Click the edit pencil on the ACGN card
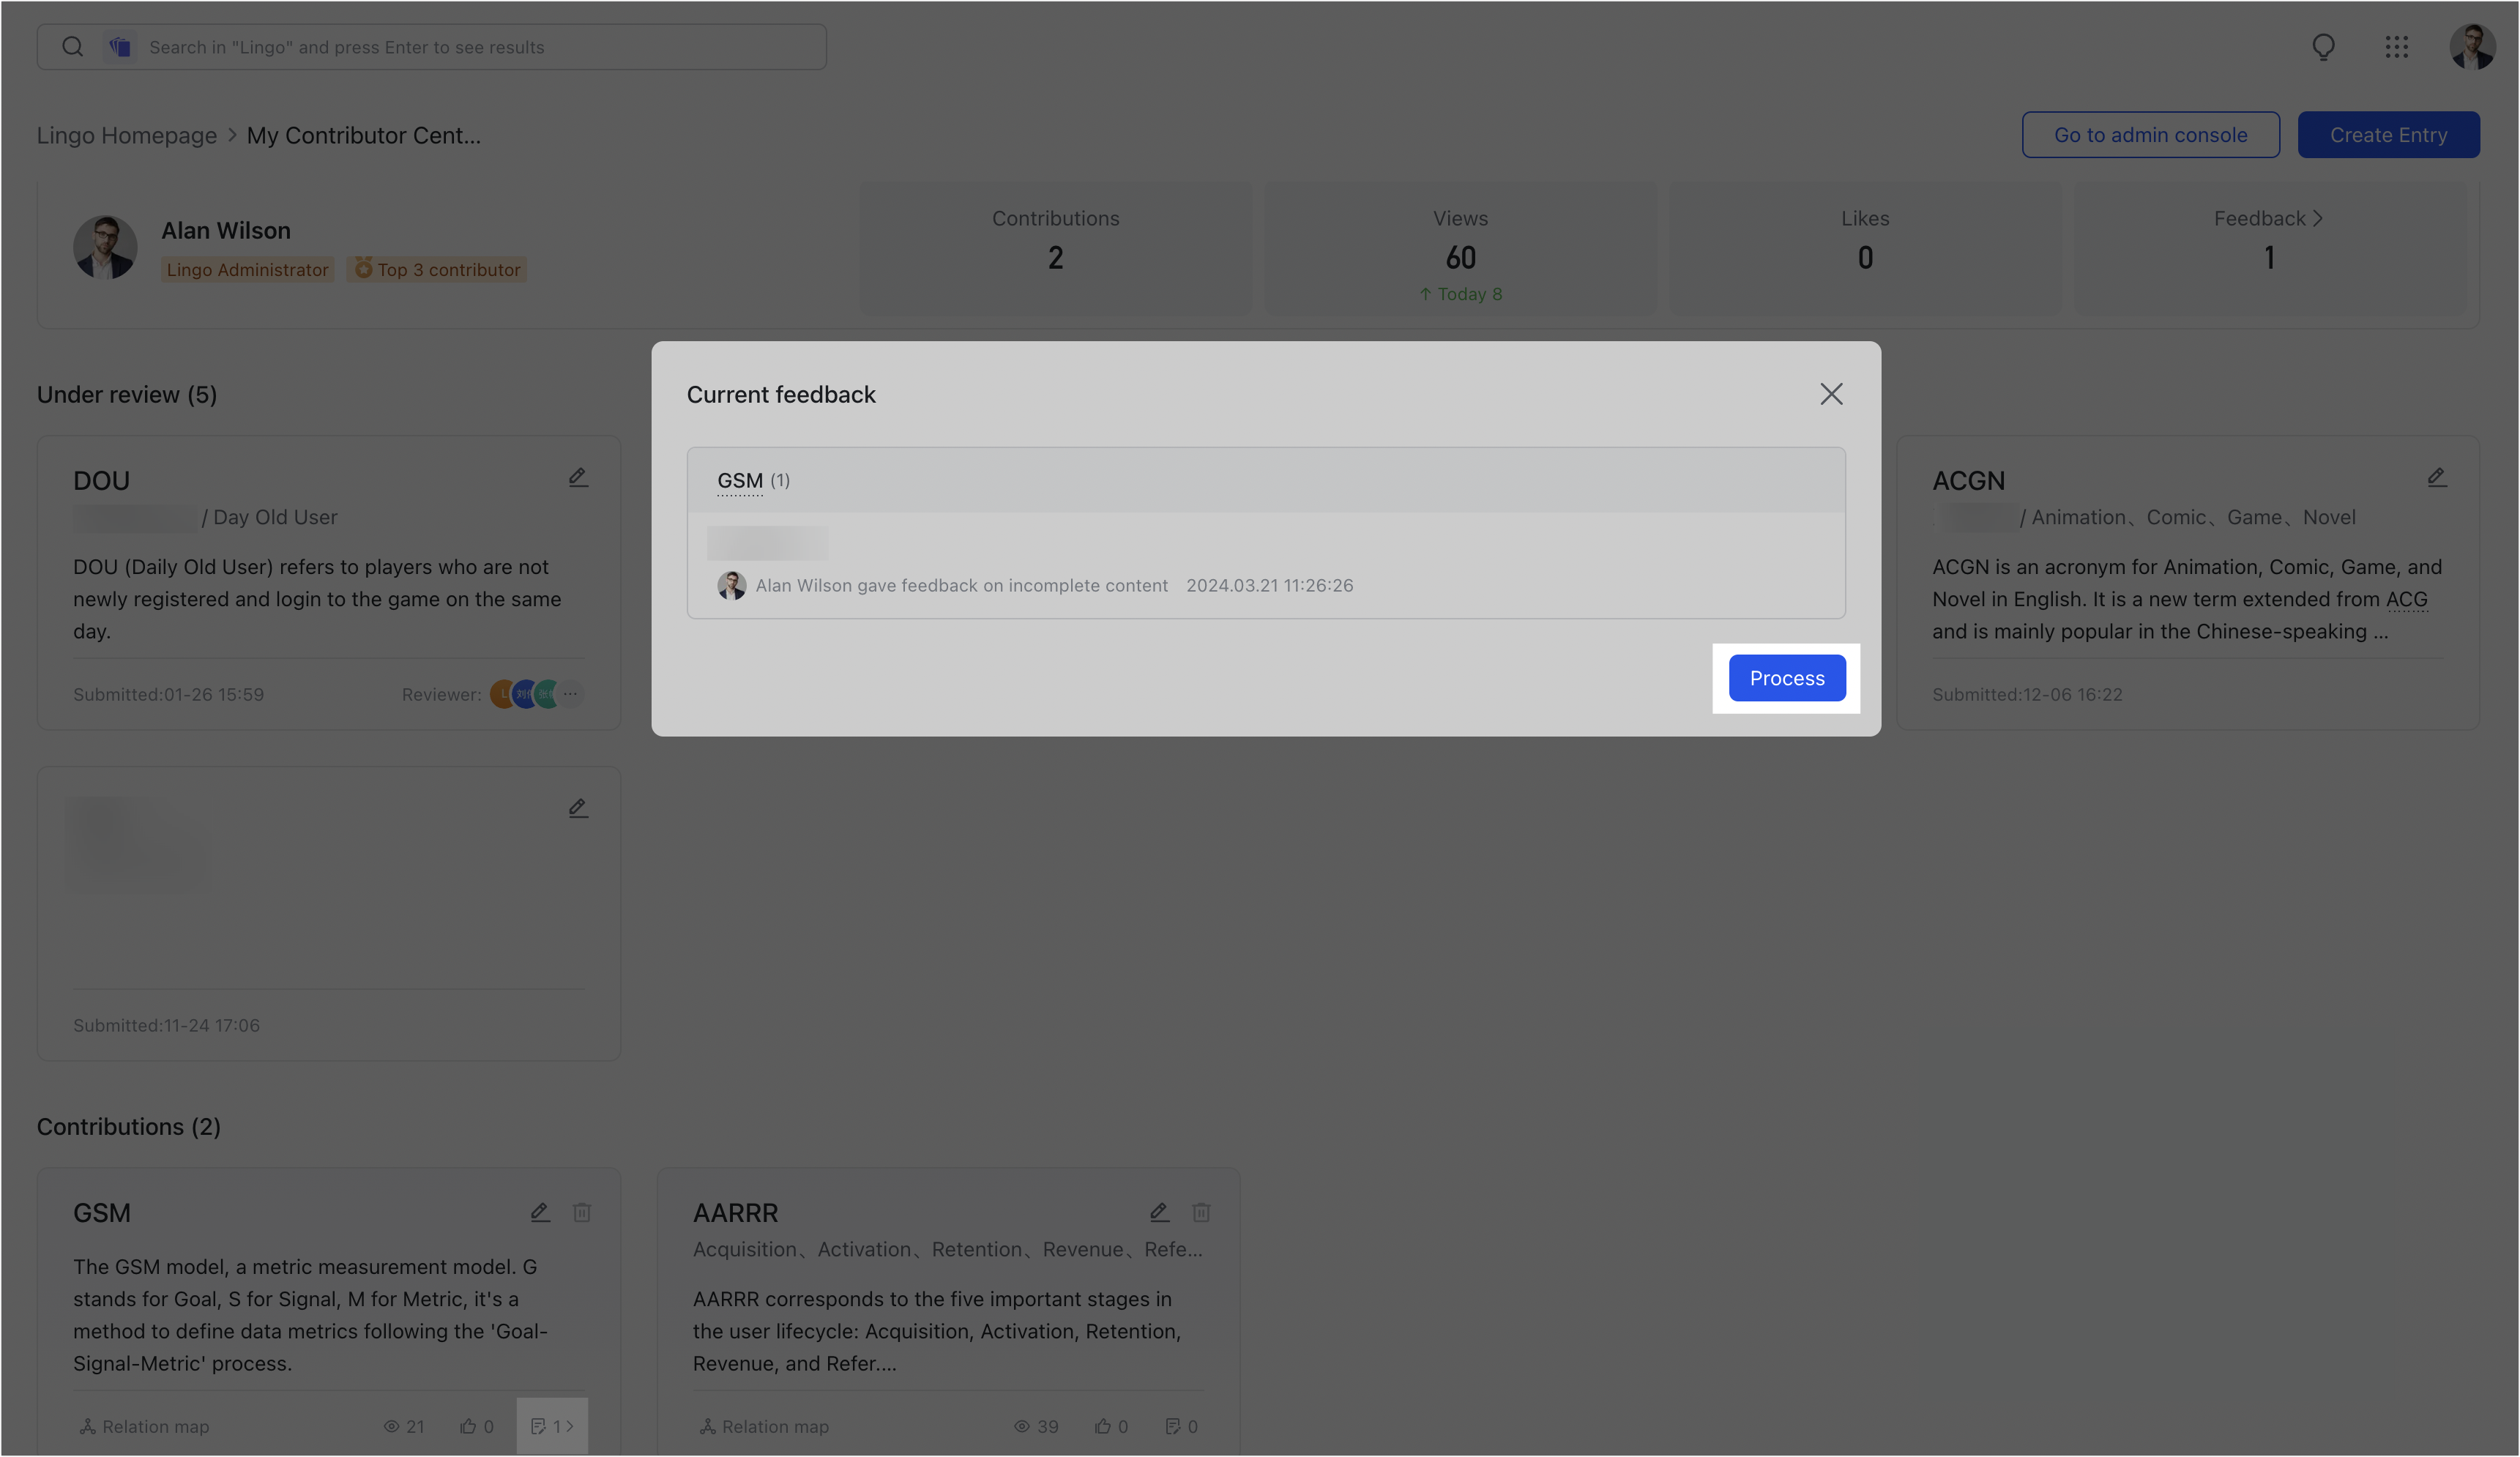Image resolution: width=2520 pixels, height=1457 pixels. tap(2437, 477)
